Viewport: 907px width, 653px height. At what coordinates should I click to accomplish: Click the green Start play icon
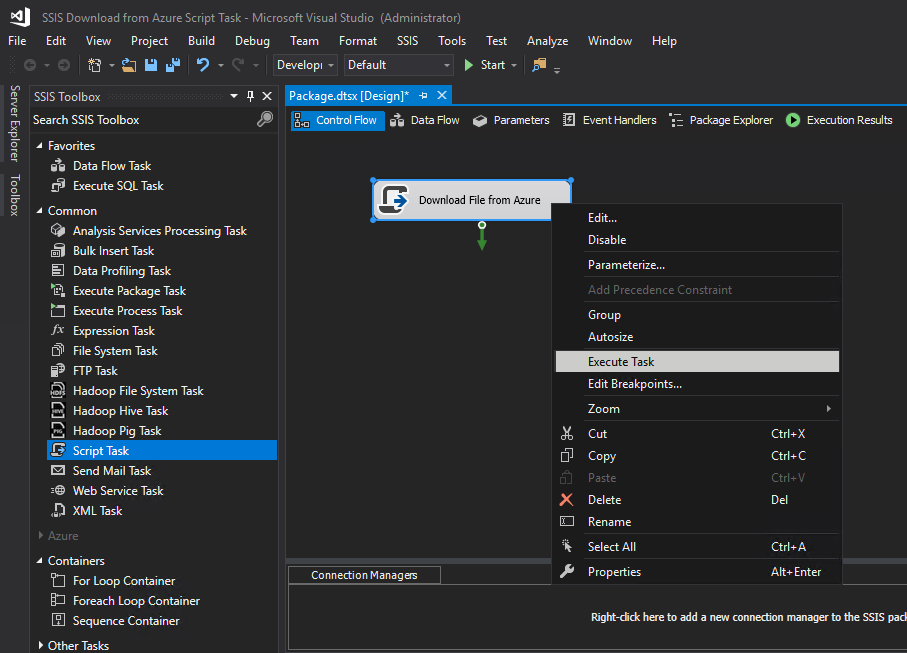[x=469, y=65]
